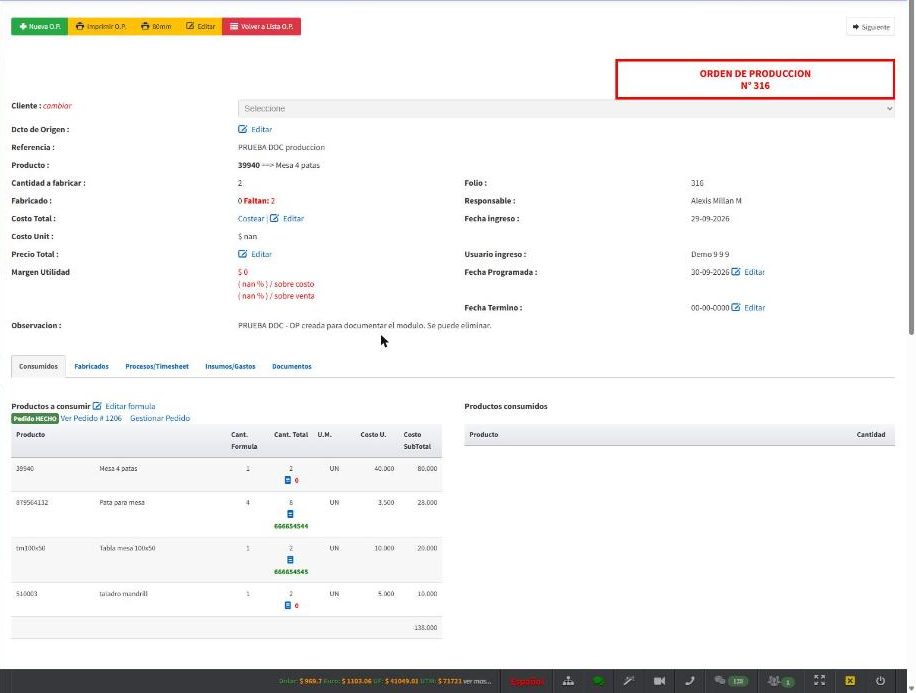Viewport: 916px width, 693px height.
Task: Click document icon under Tabla mesa 100x50 quantity
Action: pos(290,560)
